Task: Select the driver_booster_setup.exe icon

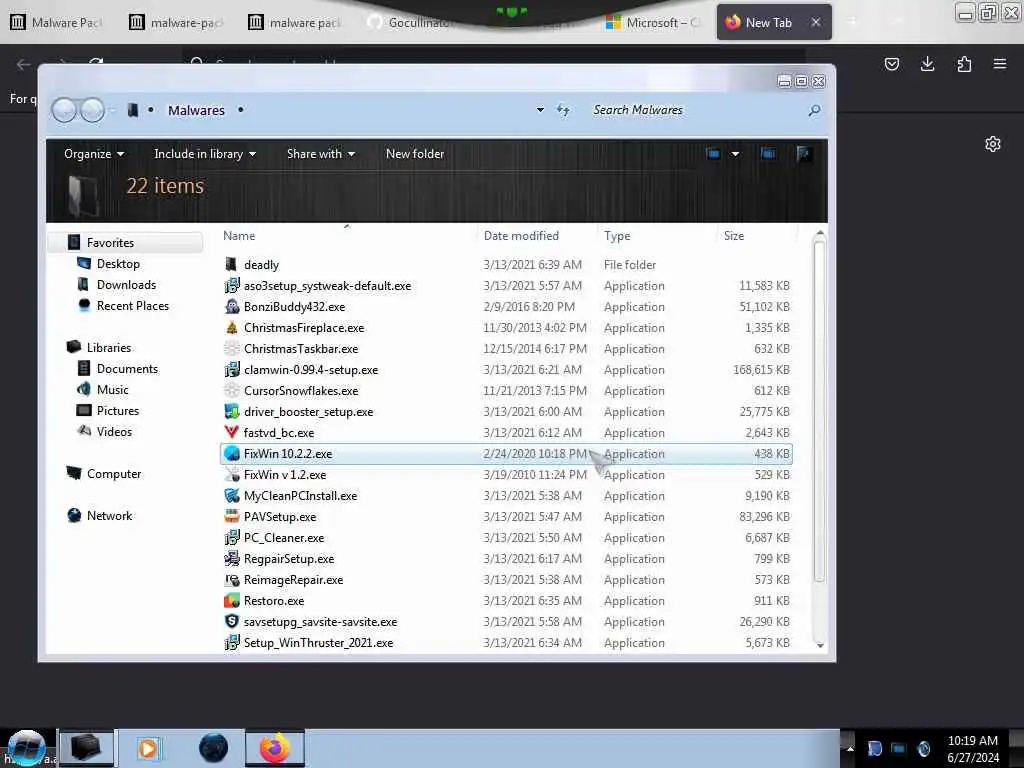Action: [x=232, y=411]
